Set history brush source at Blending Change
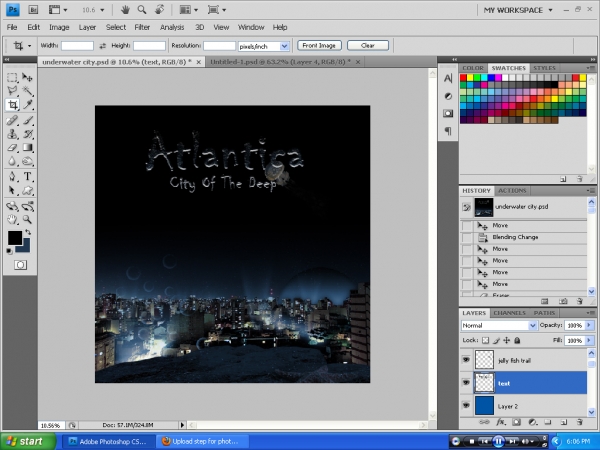This screenshot has width=600, height=450. point(466,237)
